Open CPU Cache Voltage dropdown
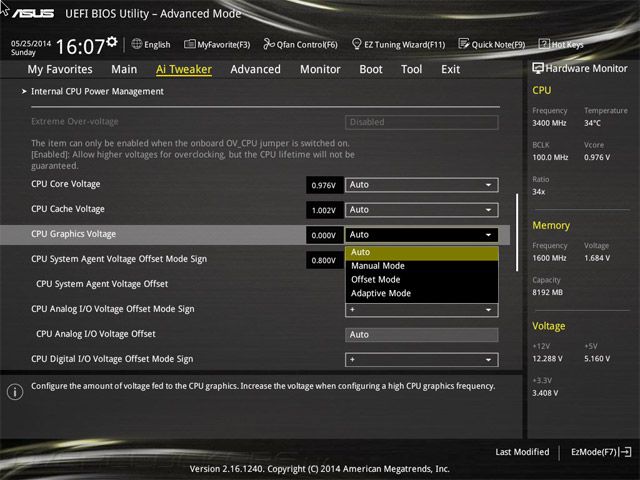The width and height of the screenshot is (640, 480). [422, 210]
